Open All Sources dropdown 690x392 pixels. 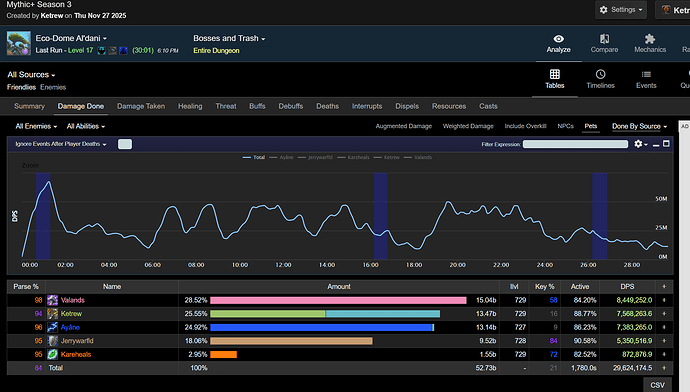pos(31,75)
